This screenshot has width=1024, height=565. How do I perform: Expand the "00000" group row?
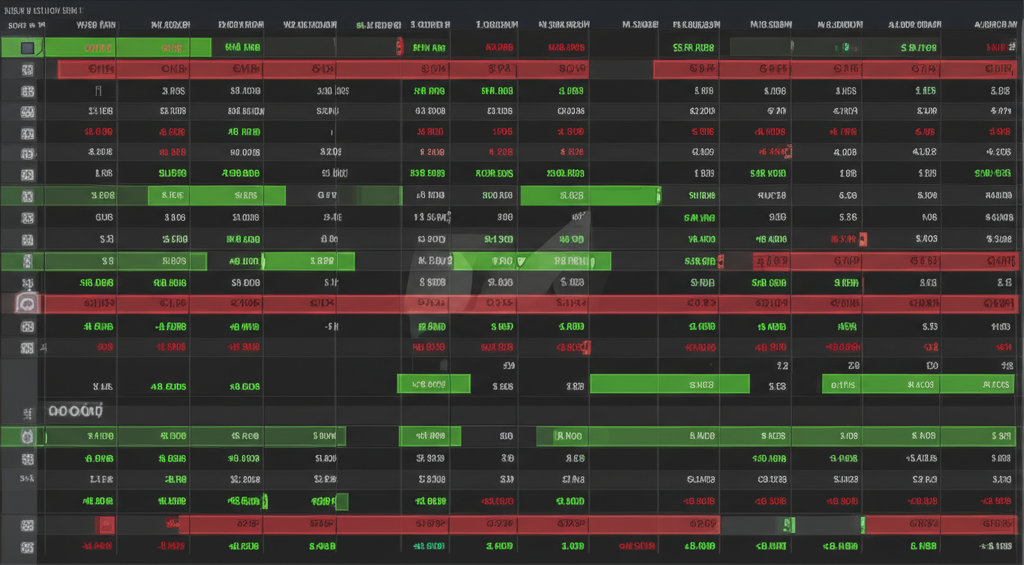click(x=75, y=411)
